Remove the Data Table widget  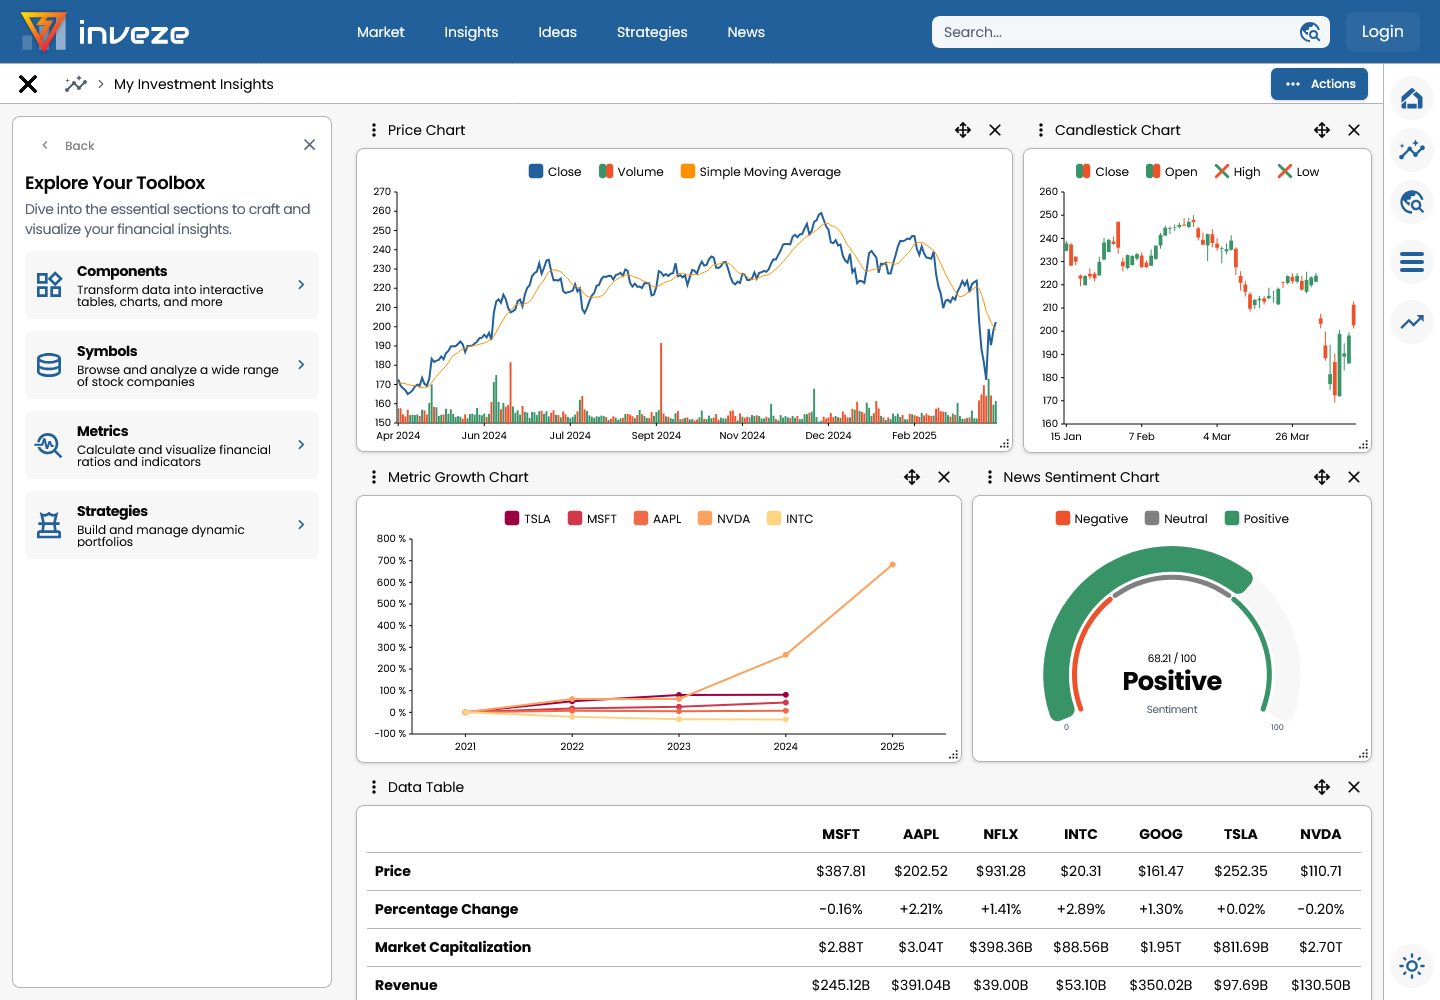[1354, 787]
